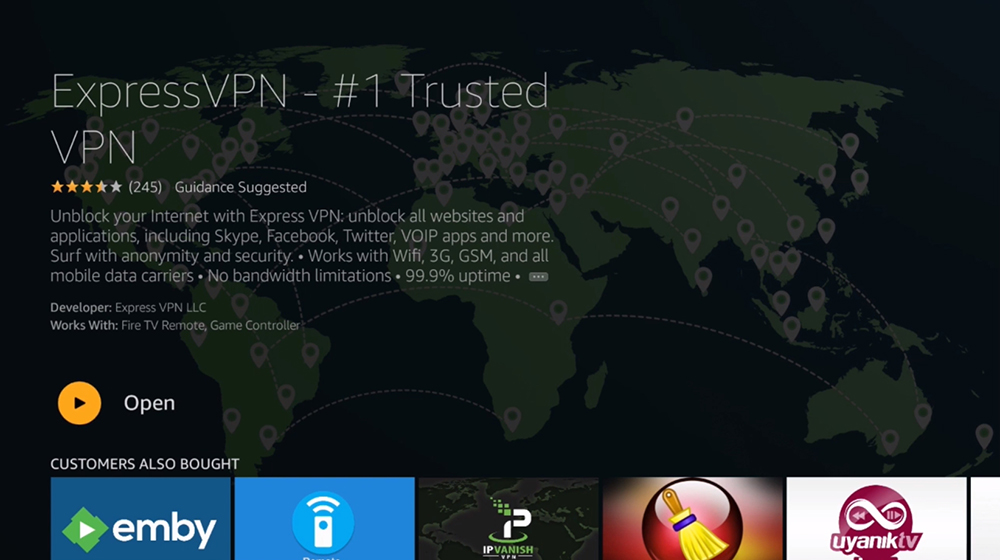The height and width of the screenshot is (560, 1000).
Task: Click the orange play circle icon
Action: 79,403
